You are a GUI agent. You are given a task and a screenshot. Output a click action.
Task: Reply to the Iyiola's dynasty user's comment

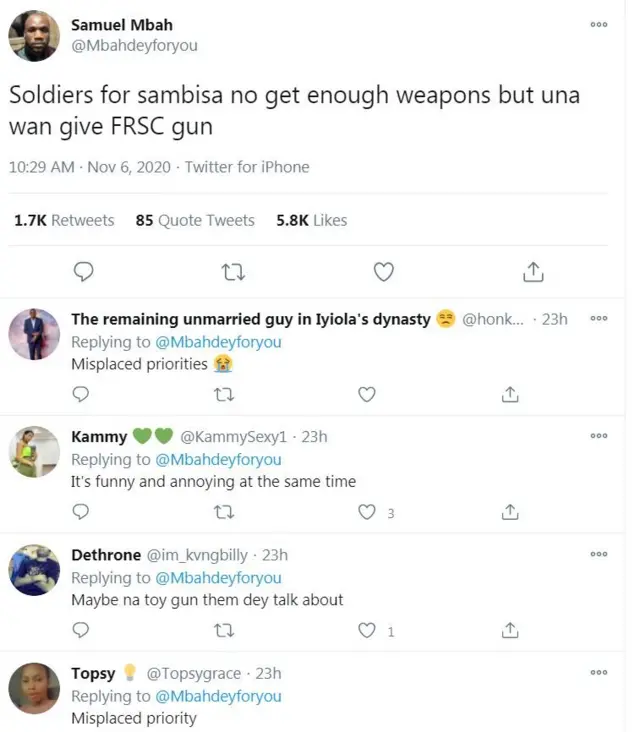[82, 394]
